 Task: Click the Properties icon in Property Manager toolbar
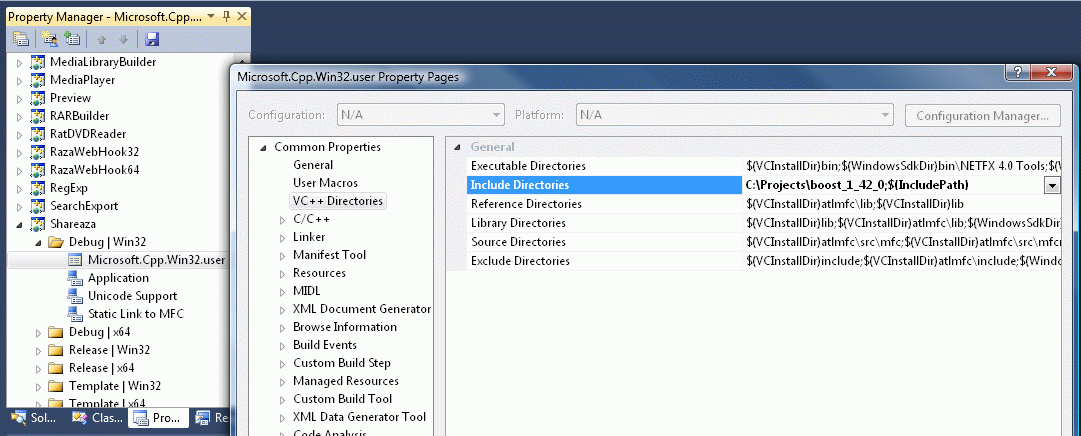[21, 39]
